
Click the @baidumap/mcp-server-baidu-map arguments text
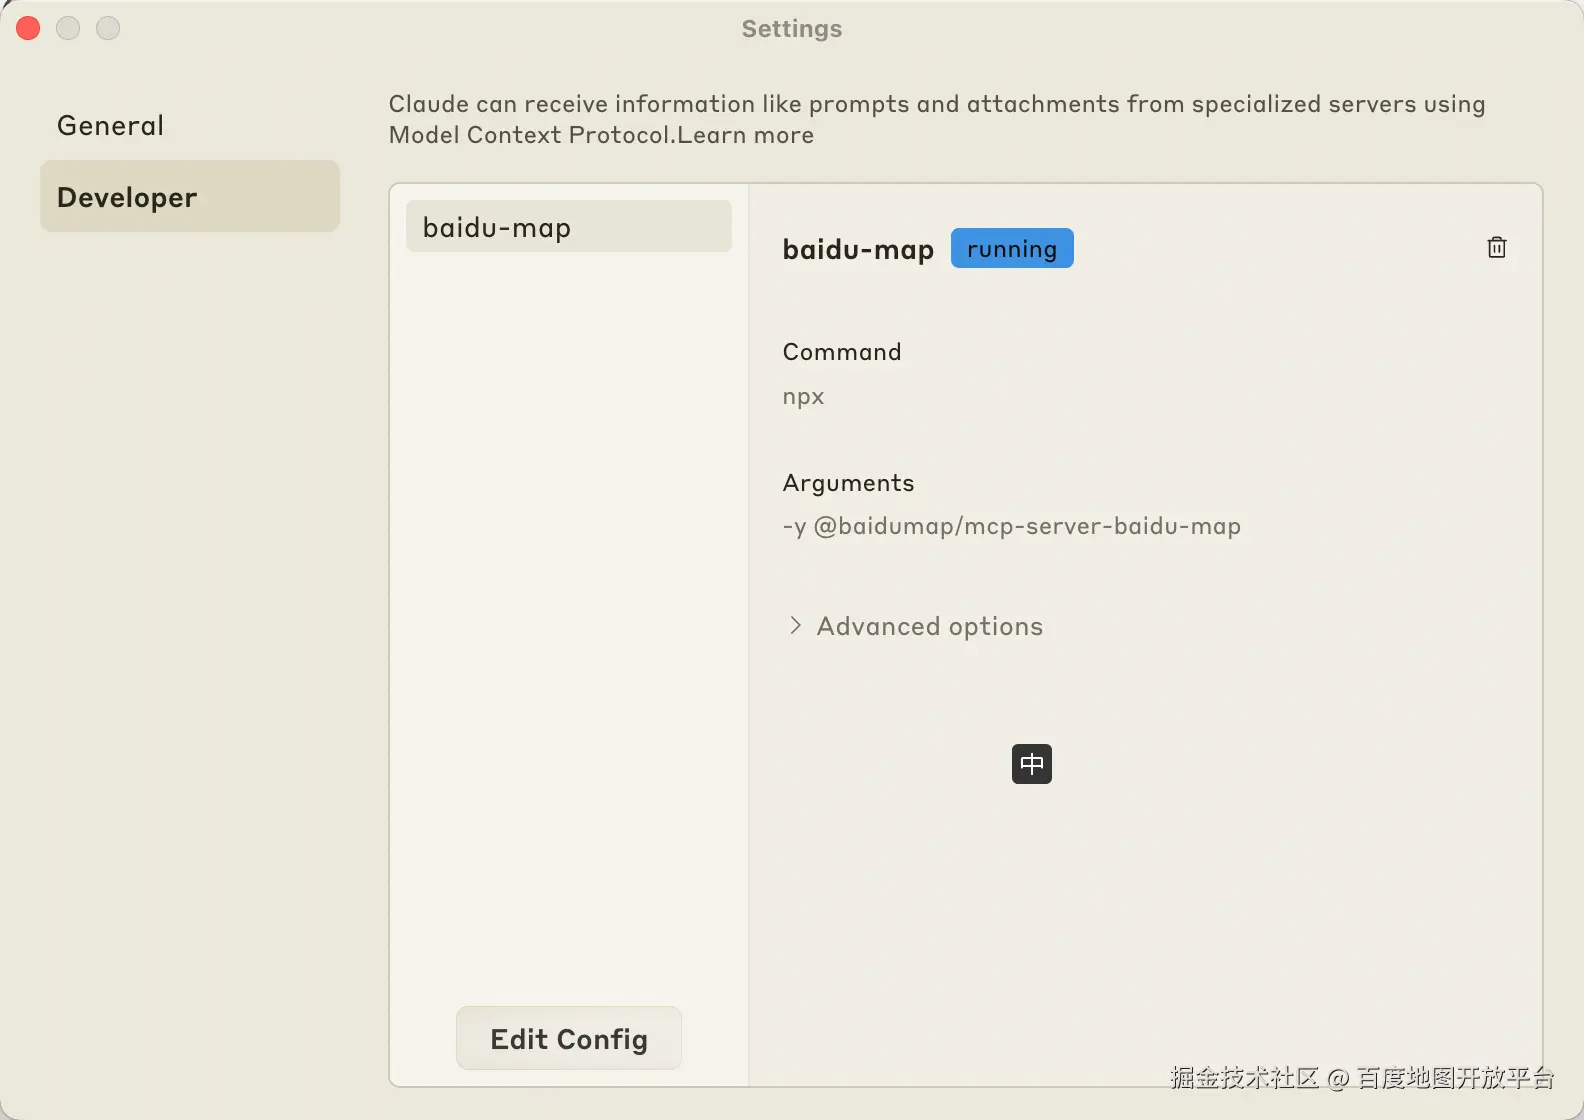tap(1012, 526)
